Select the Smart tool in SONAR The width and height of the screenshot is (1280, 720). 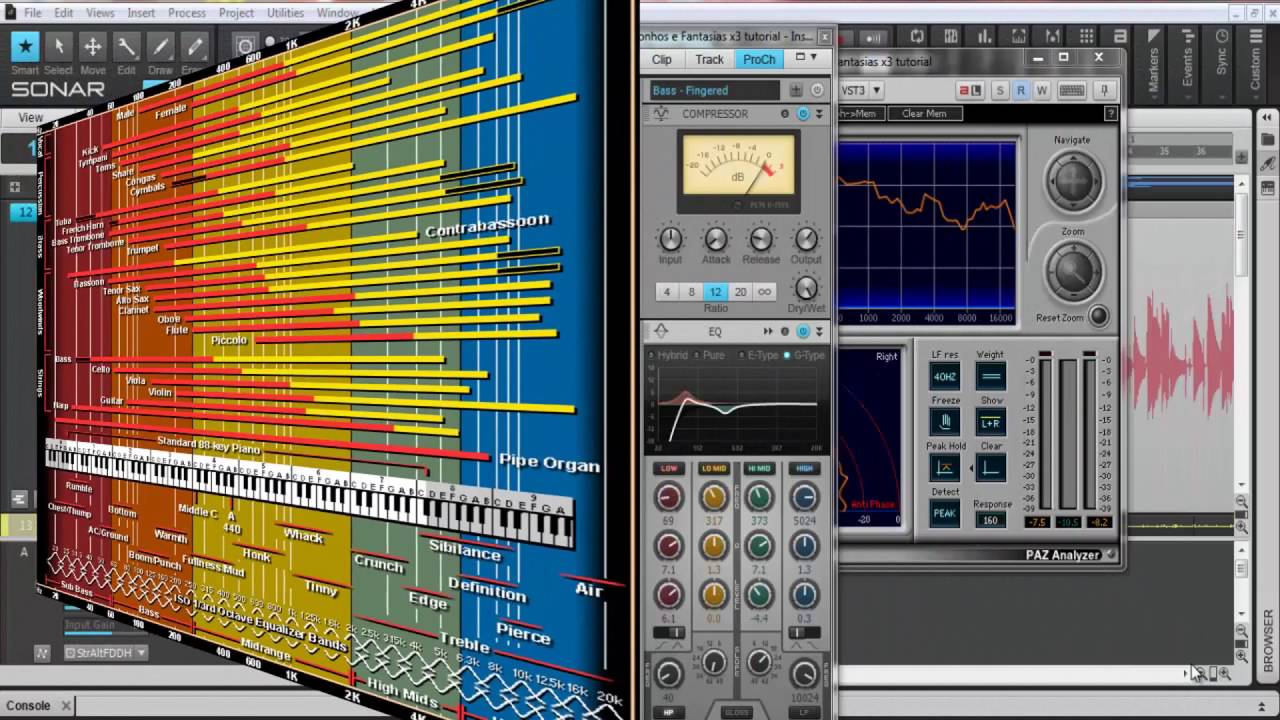(x=25, y=46)
